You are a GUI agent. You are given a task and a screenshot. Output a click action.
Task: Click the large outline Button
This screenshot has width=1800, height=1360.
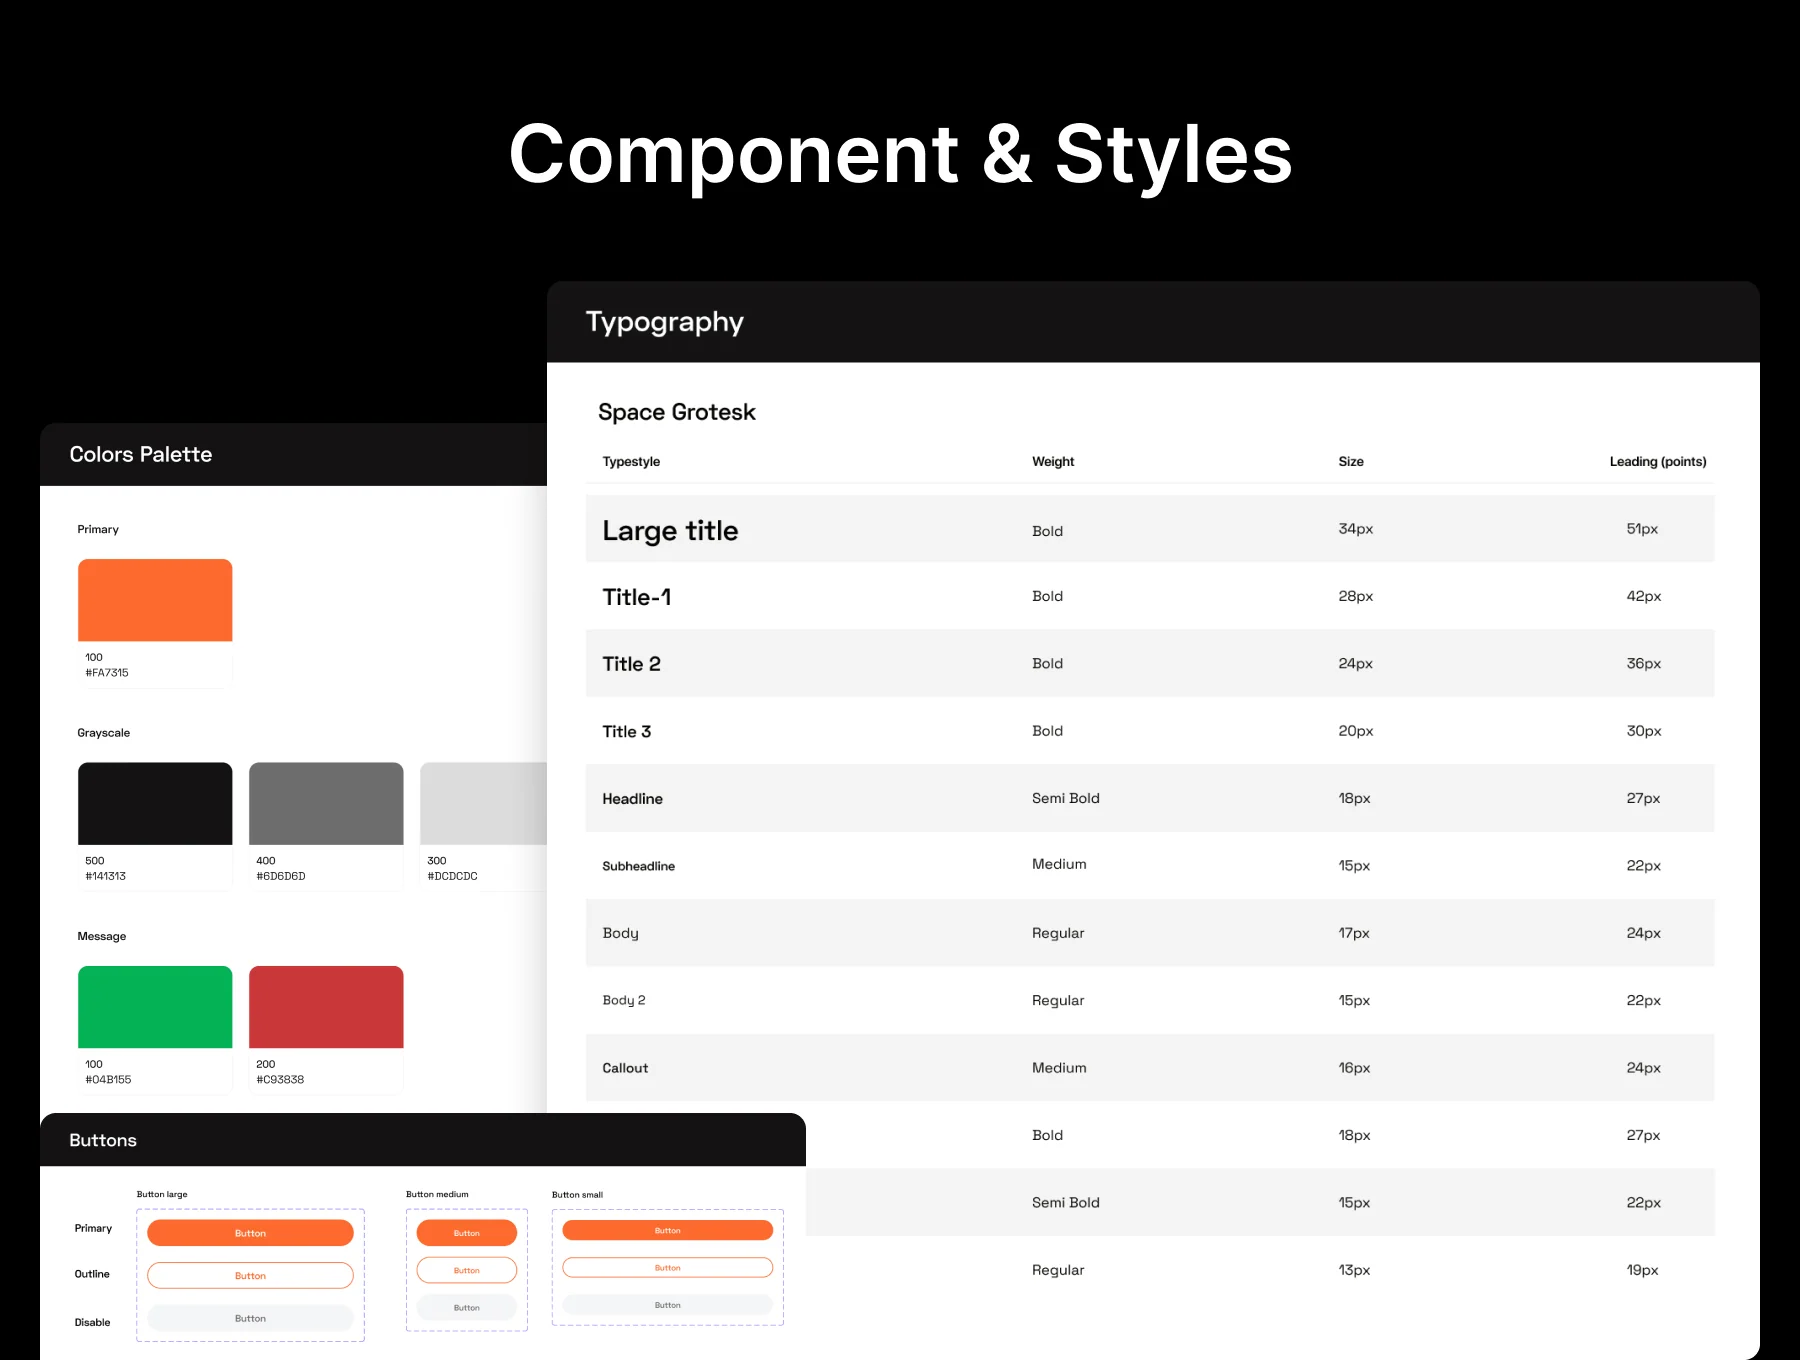[x=250, y=1275]
